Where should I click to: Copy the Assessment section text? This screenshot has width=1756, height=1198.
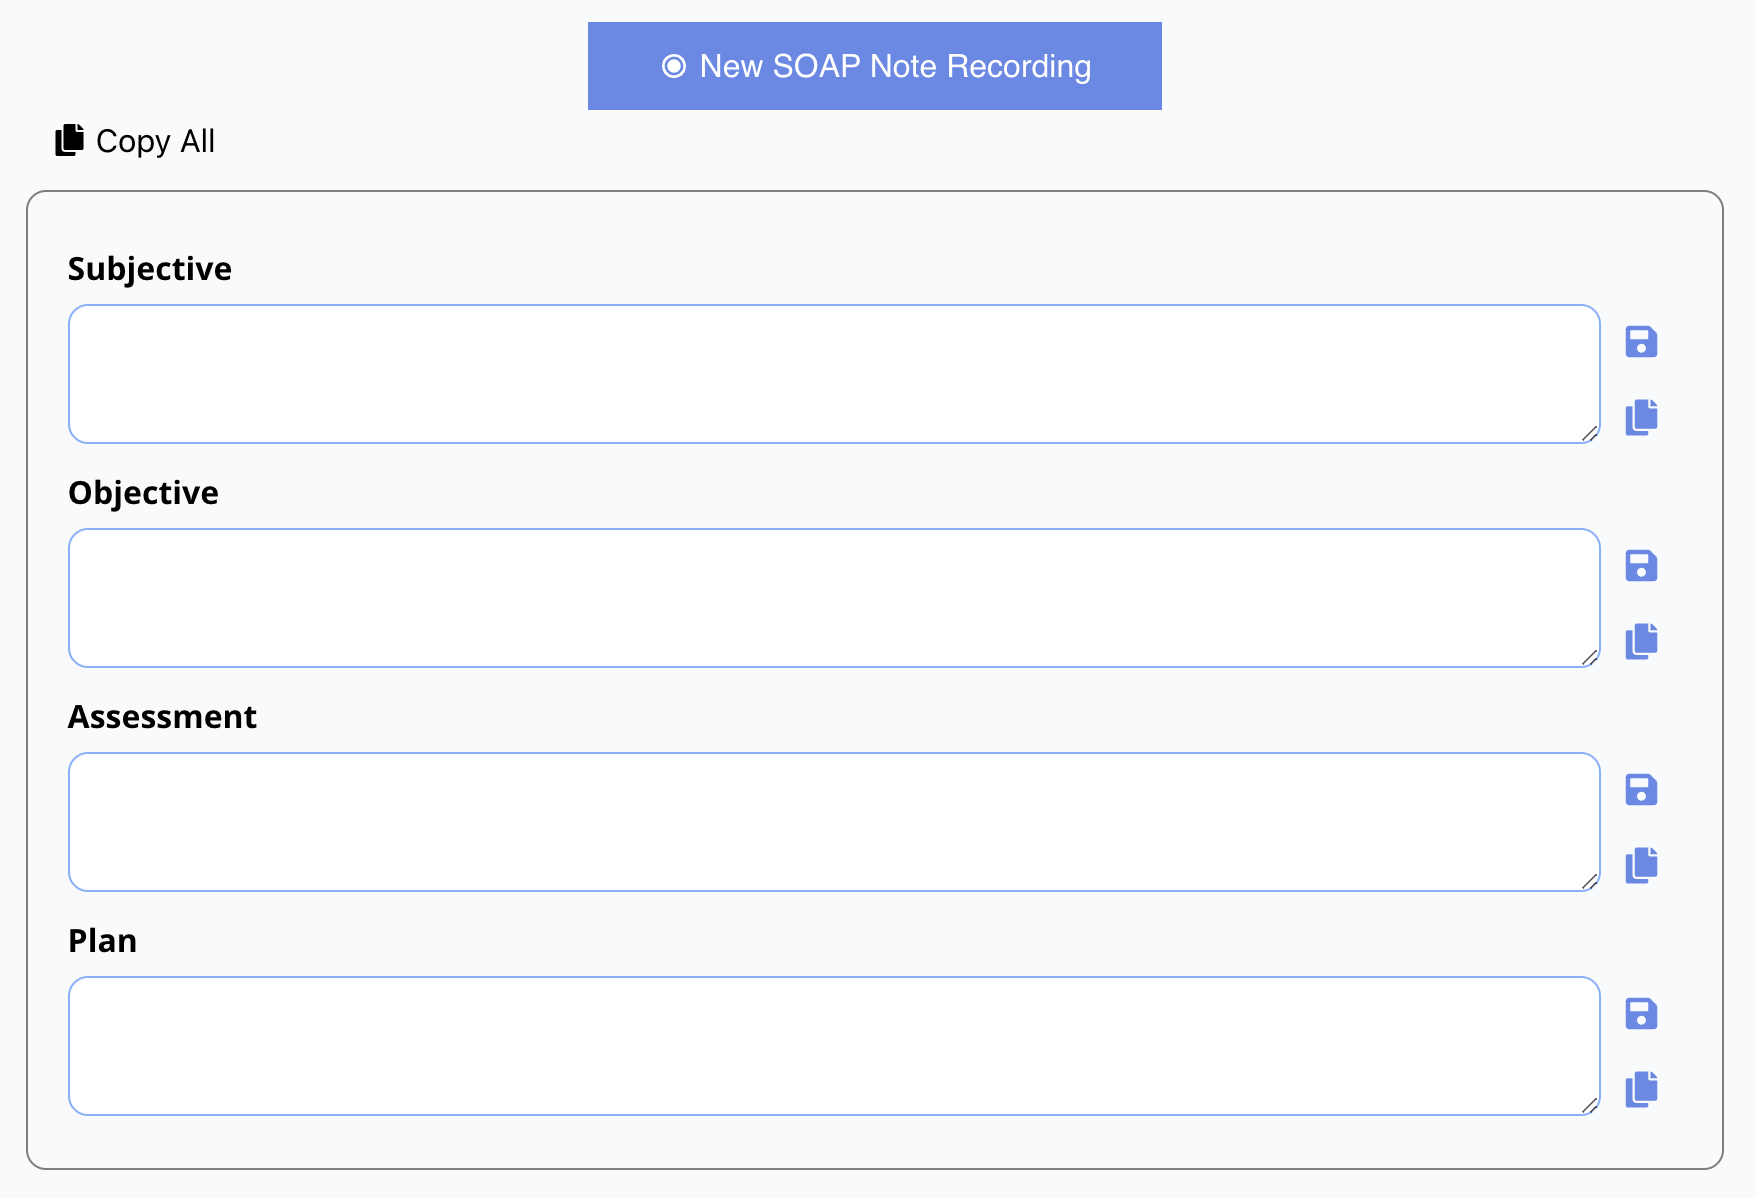click(x=1641, y=864)
